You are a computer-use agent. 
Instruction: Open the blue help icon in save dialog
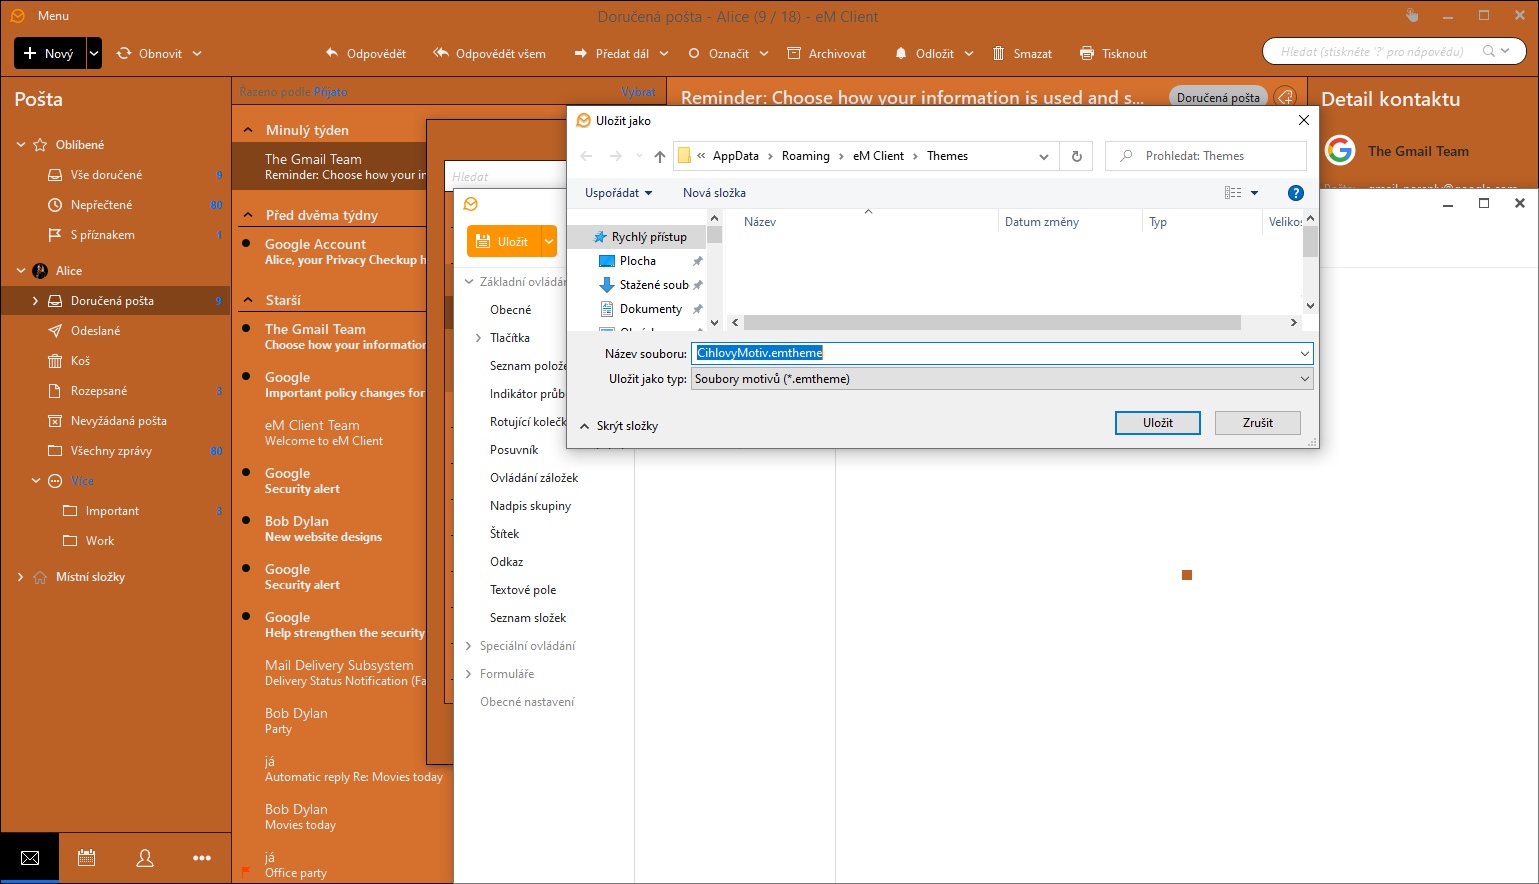pyautogui.click(x=1296, y=193)
